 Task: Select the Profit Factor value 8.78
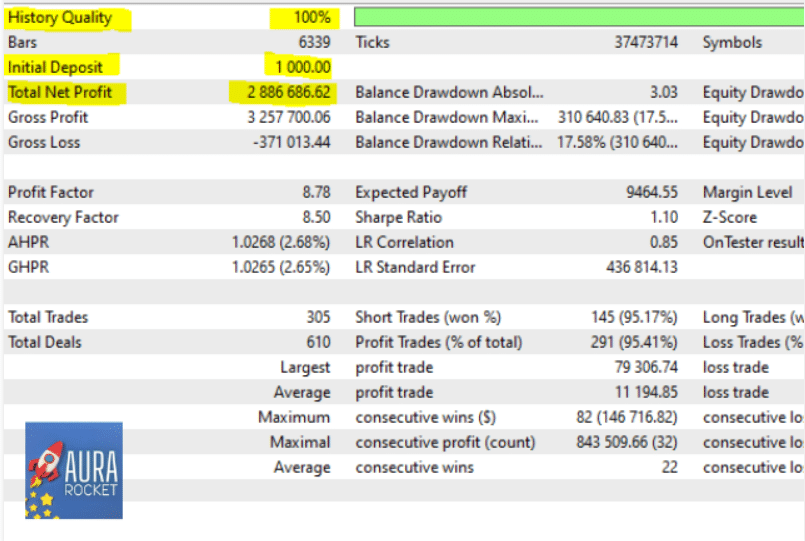[x=315, y=192]
